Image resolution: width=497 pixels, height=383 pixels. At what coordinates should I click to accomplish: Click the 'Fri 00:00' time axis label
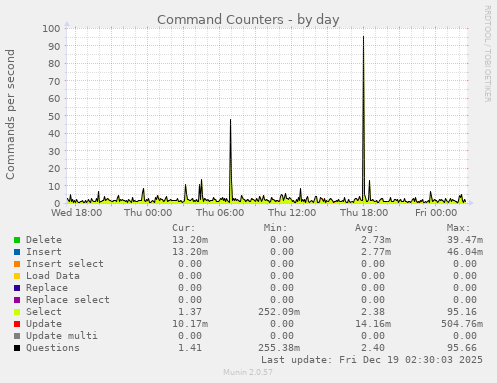coord(436,213)
